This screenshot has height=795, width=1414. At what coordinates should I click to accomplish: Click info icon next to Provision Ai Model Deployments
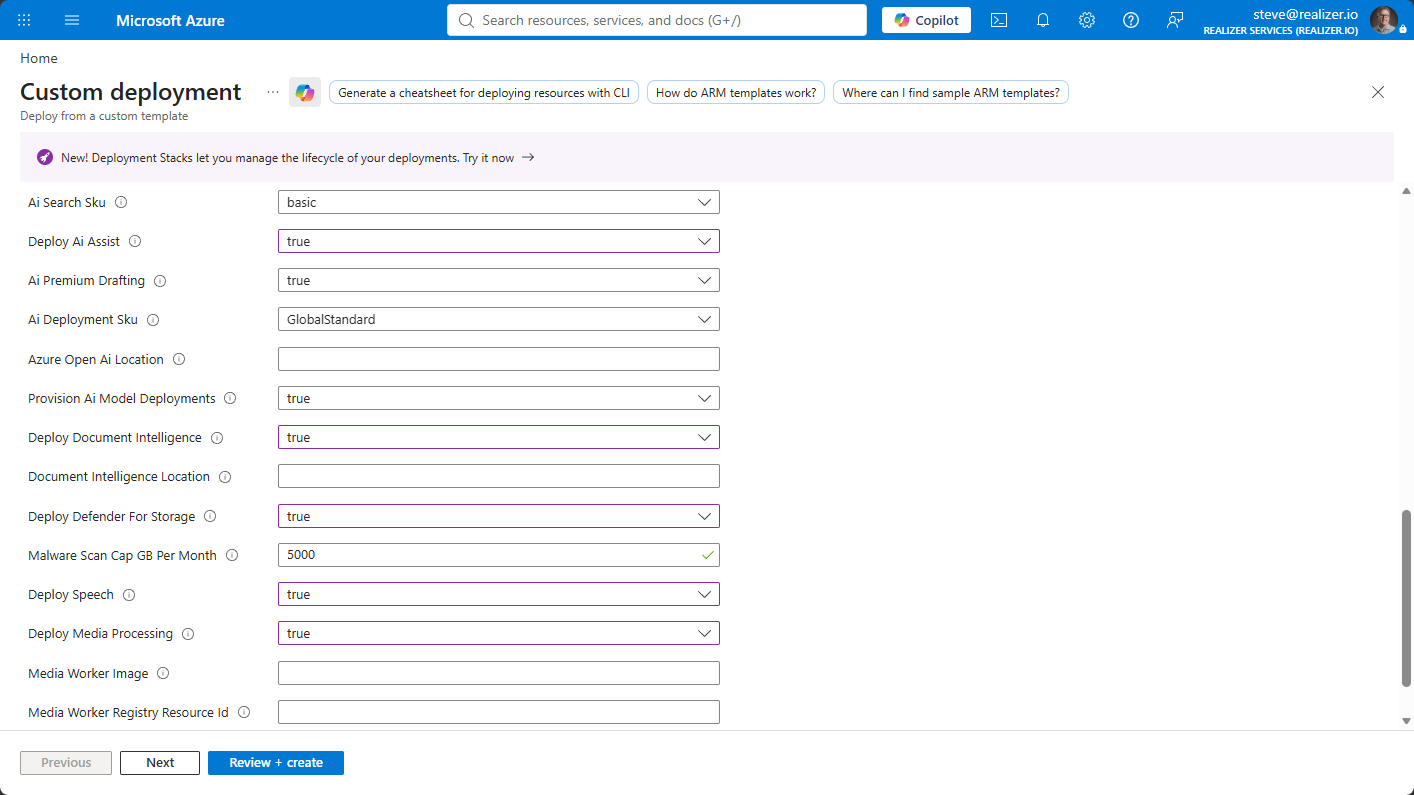coord(230,398)
